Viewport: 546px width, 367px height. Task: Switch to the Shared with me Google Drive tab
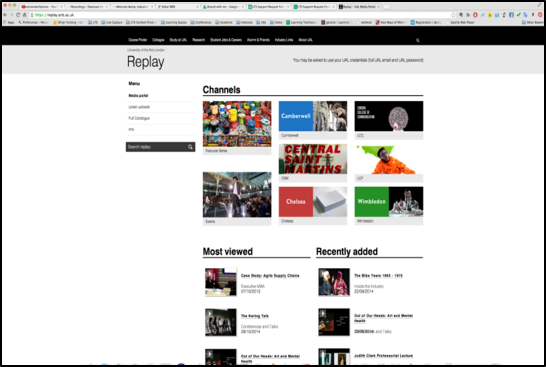point(223,7)
